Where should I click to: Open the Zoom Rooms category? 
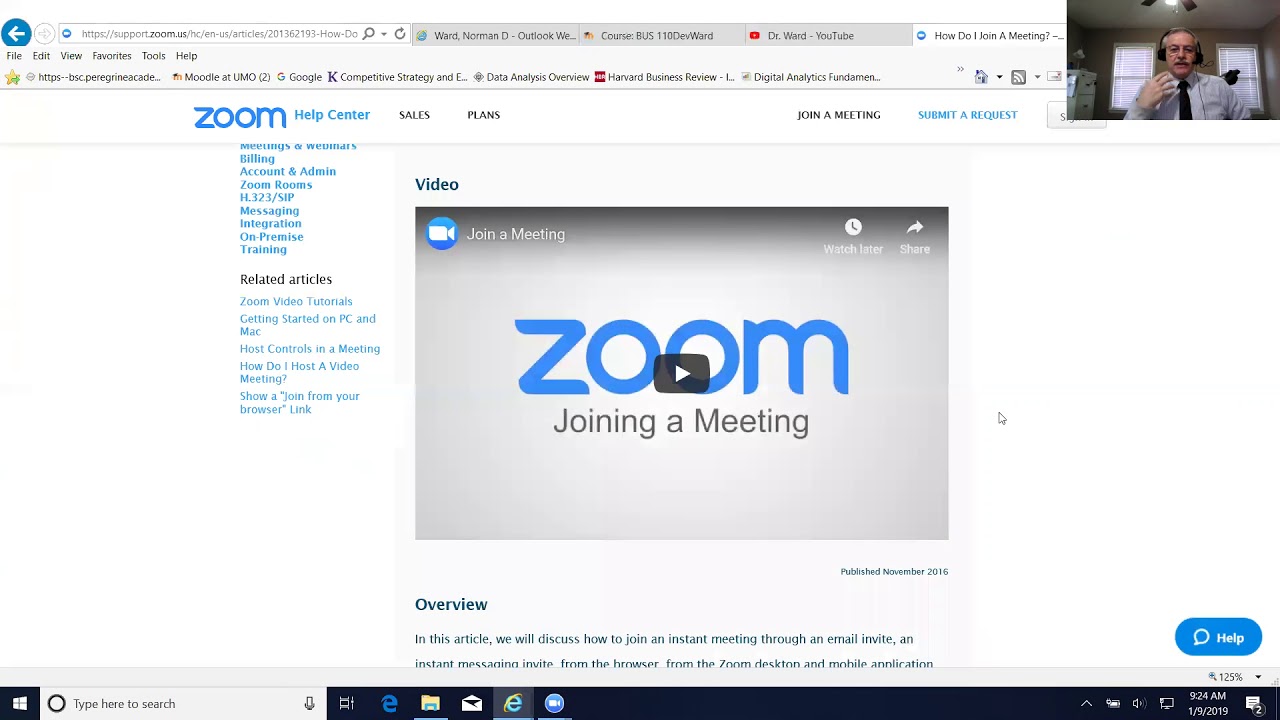coord(276,184)
